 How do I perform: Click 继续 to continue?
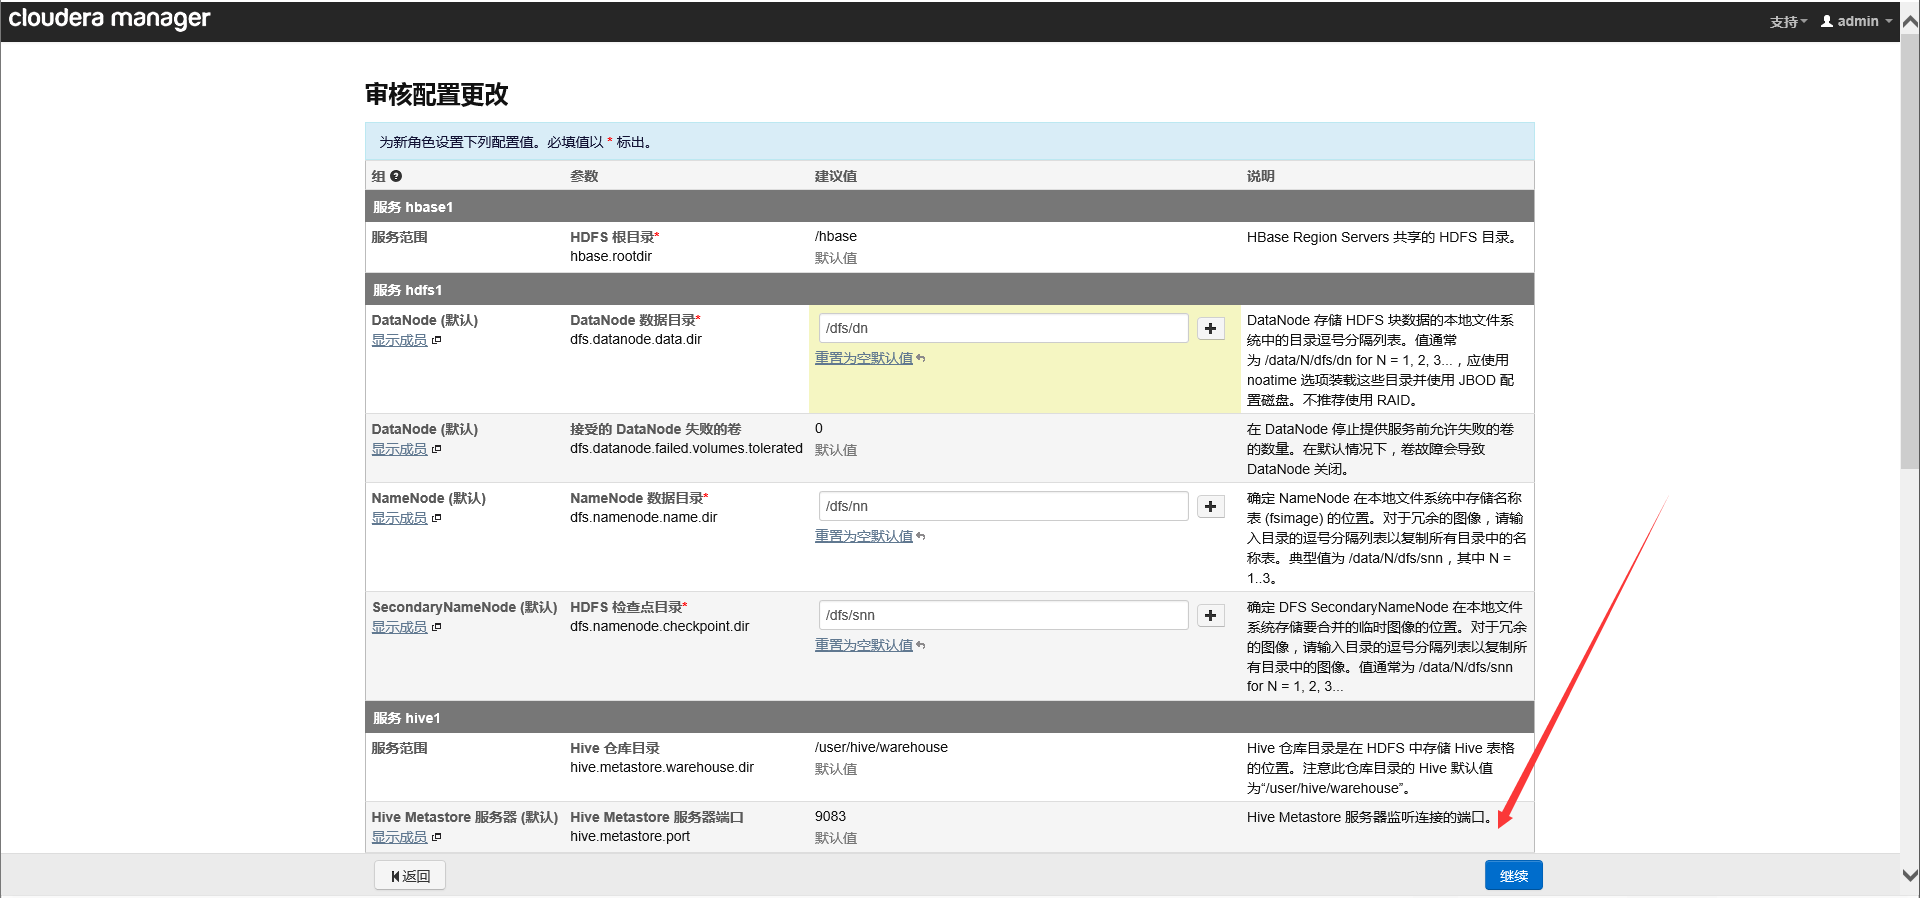click(x=1513, y=875)
